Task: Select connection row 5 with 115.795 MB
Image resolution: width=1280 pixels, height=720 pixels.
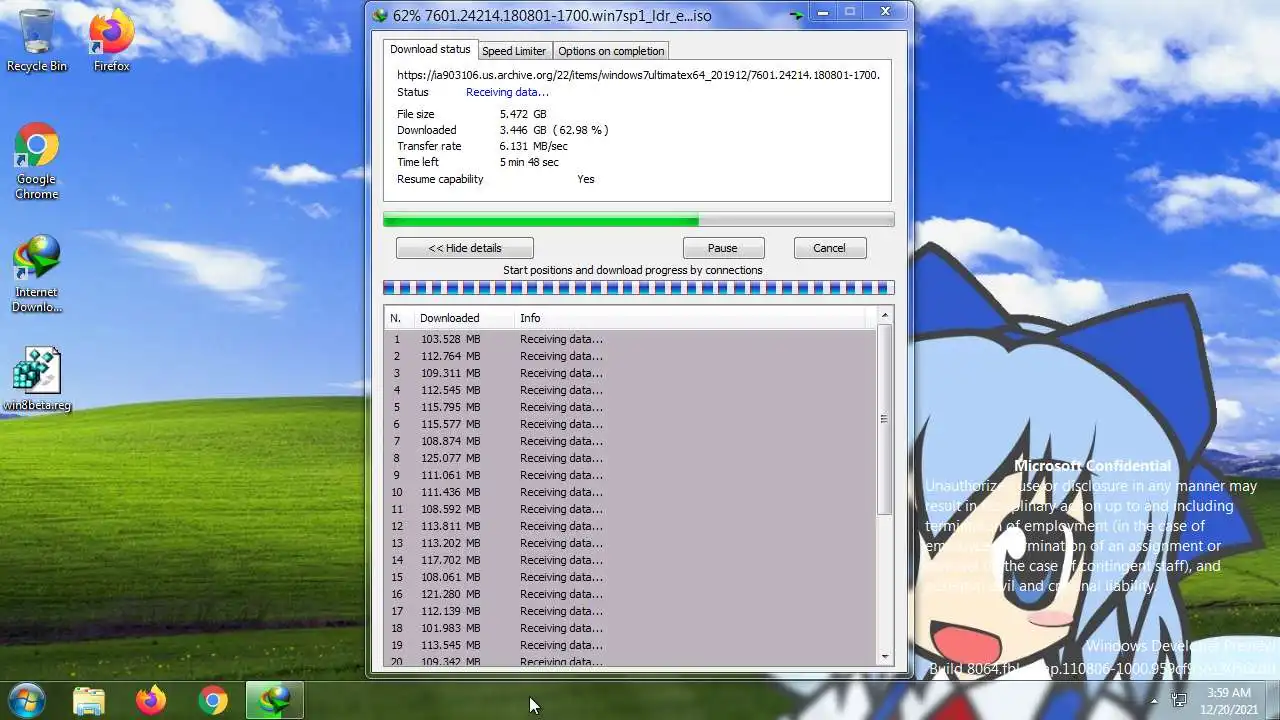Action: [x=630, y=407]
